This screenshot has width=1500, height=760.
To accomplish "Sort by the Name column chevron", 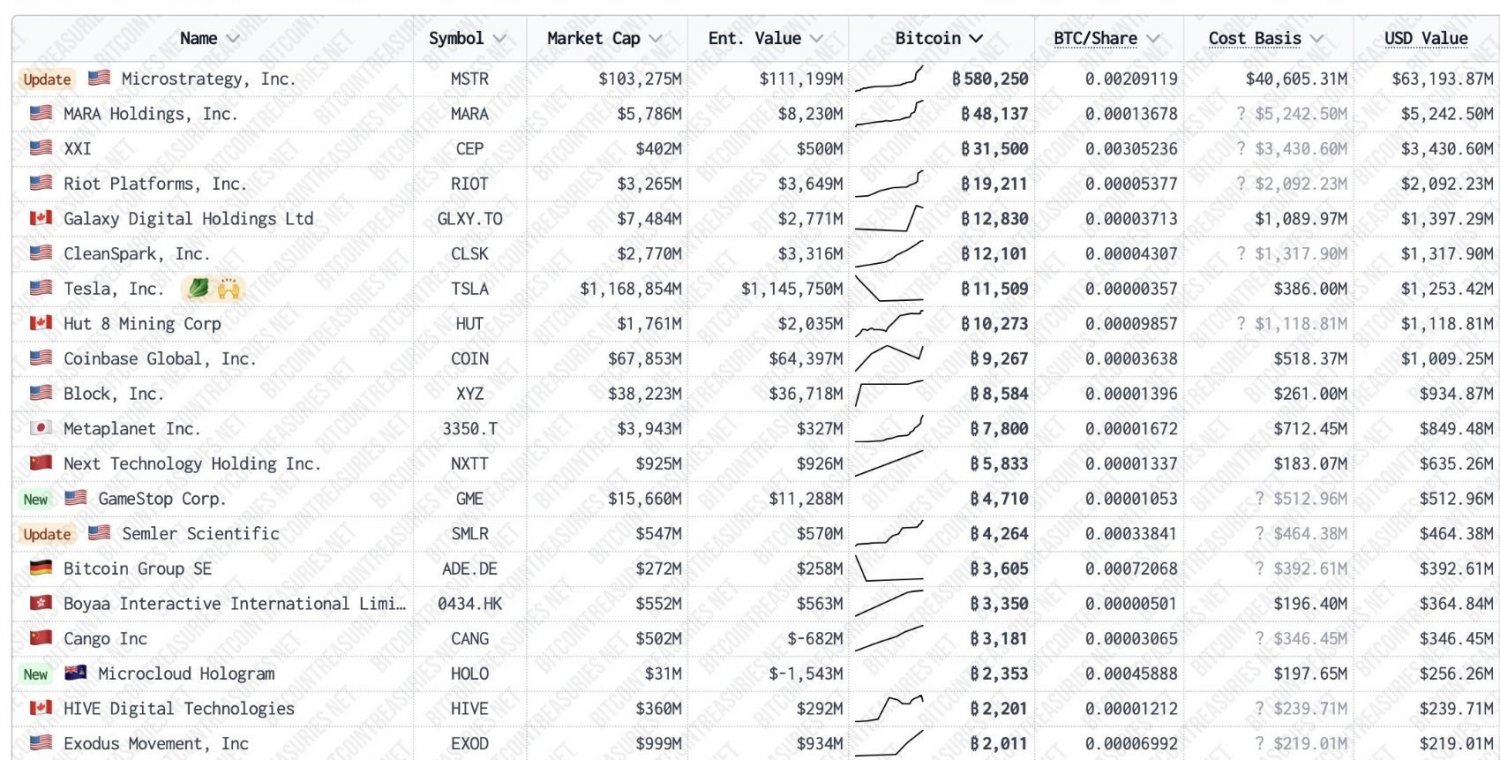I will click(x=233, y=38).
